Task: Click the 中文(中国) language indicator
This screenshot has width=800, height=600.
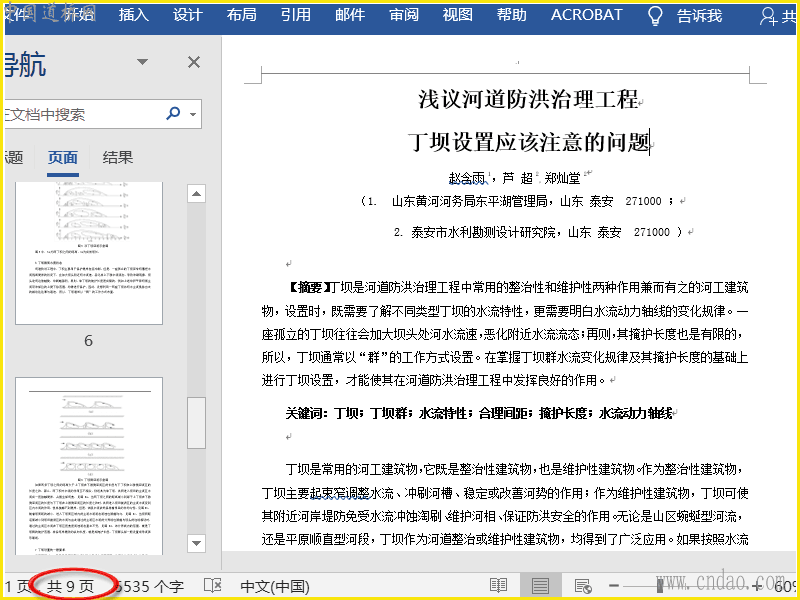Action: 275,585
